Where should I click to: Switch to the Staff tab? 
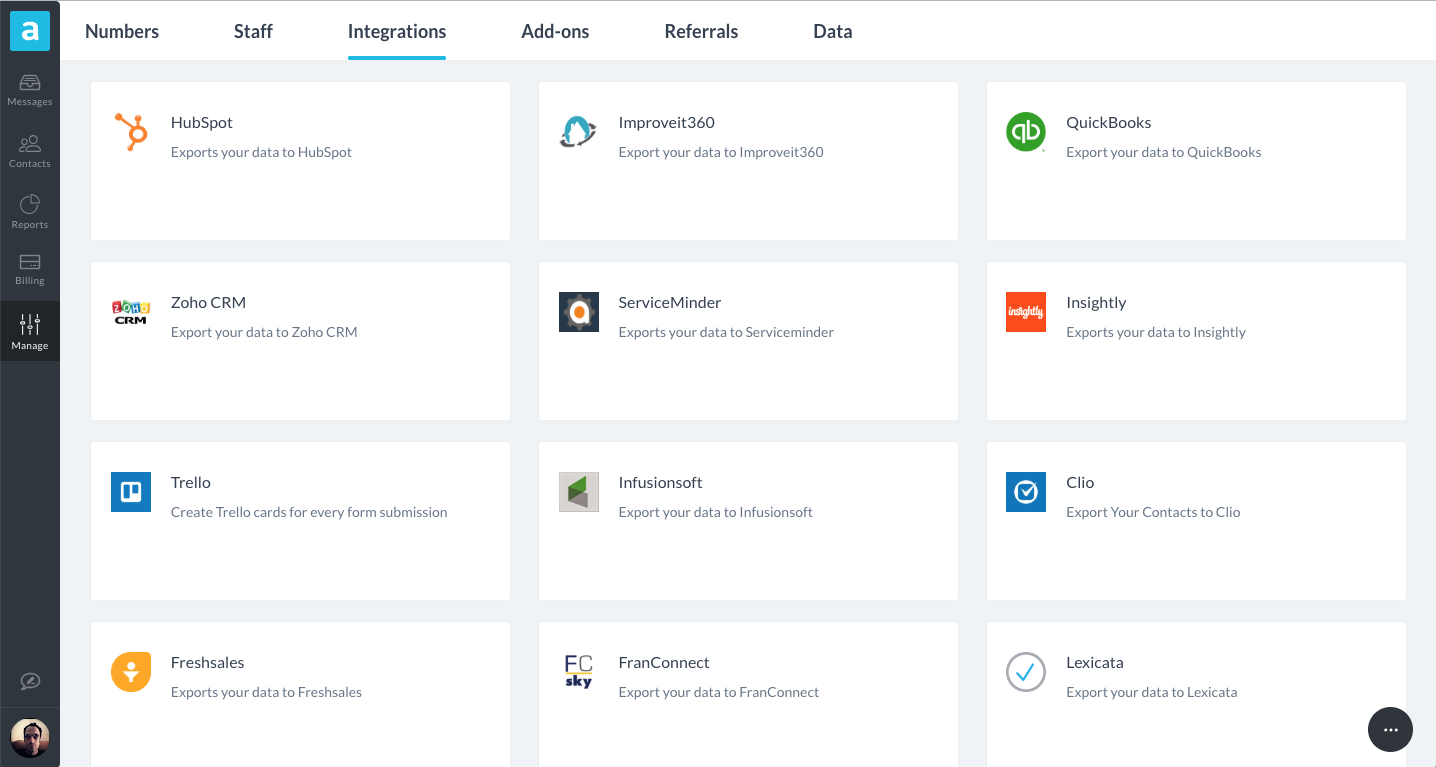(x=253, y=31)
